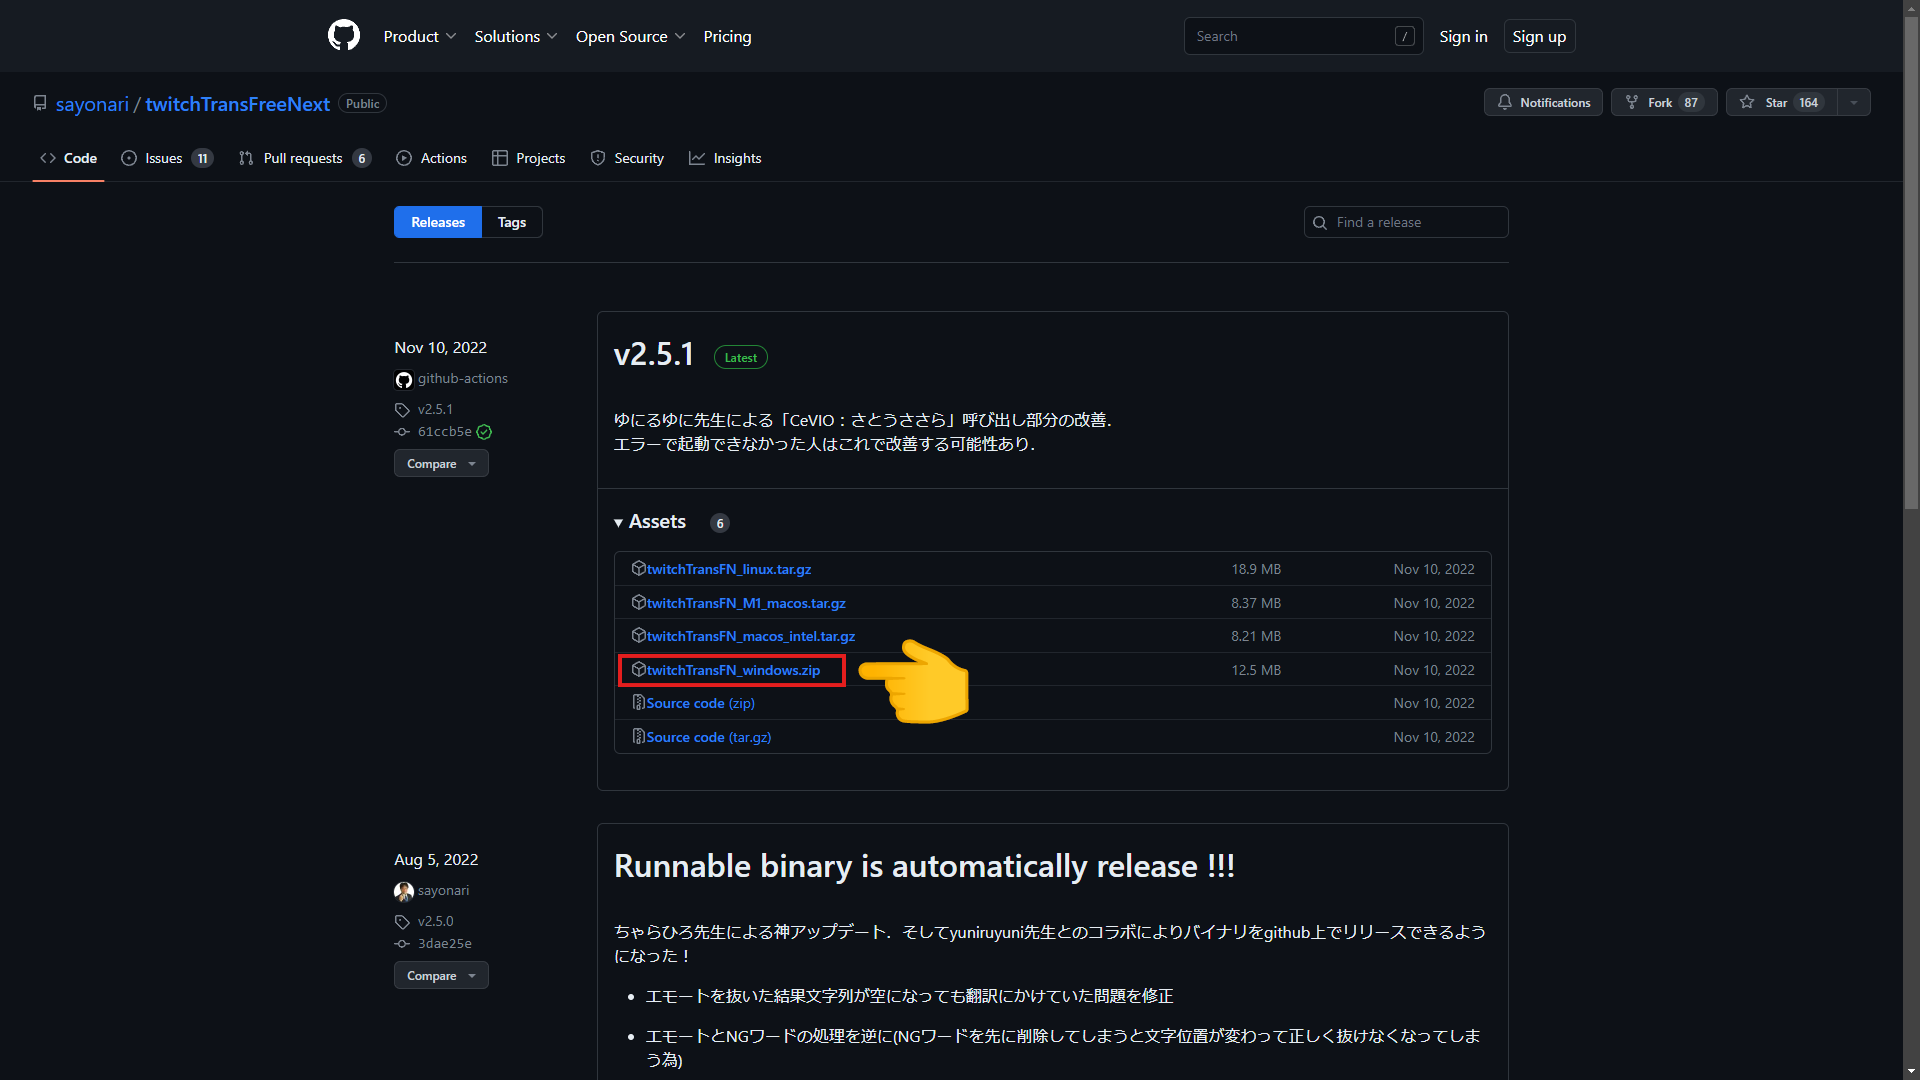
Task: Click the Public repository badge
Action: tap(361, 103)
